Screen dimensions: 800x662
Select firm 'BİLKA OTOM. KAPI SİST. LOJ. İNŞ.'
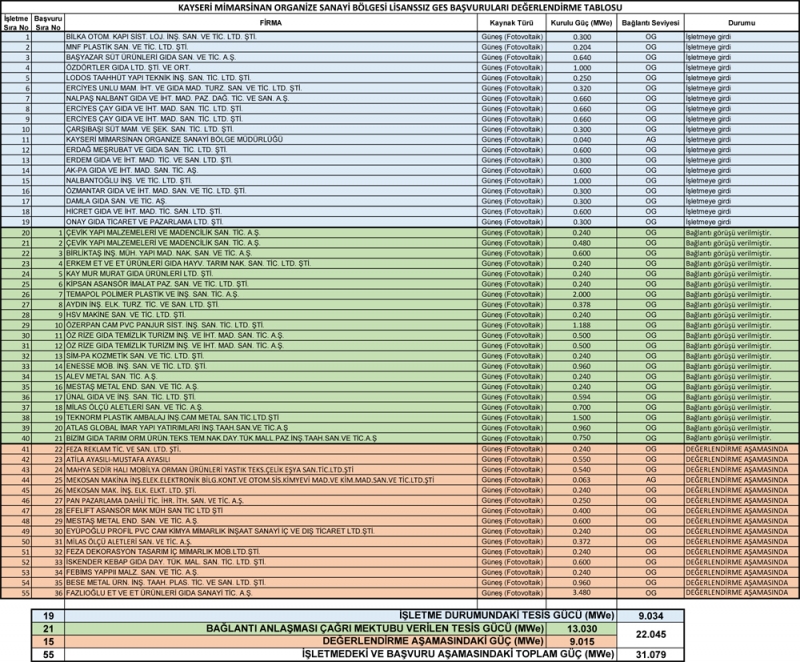[x=161, y=37]
